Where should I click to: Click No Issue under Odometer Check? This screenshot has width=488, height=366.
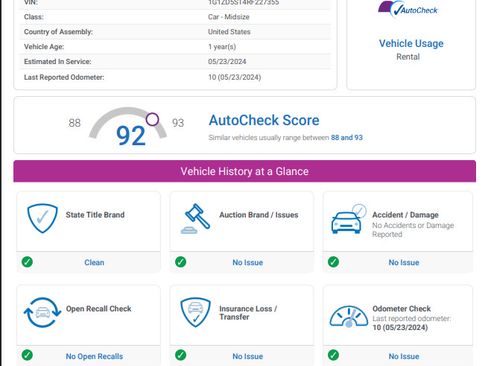click(404, 356)
